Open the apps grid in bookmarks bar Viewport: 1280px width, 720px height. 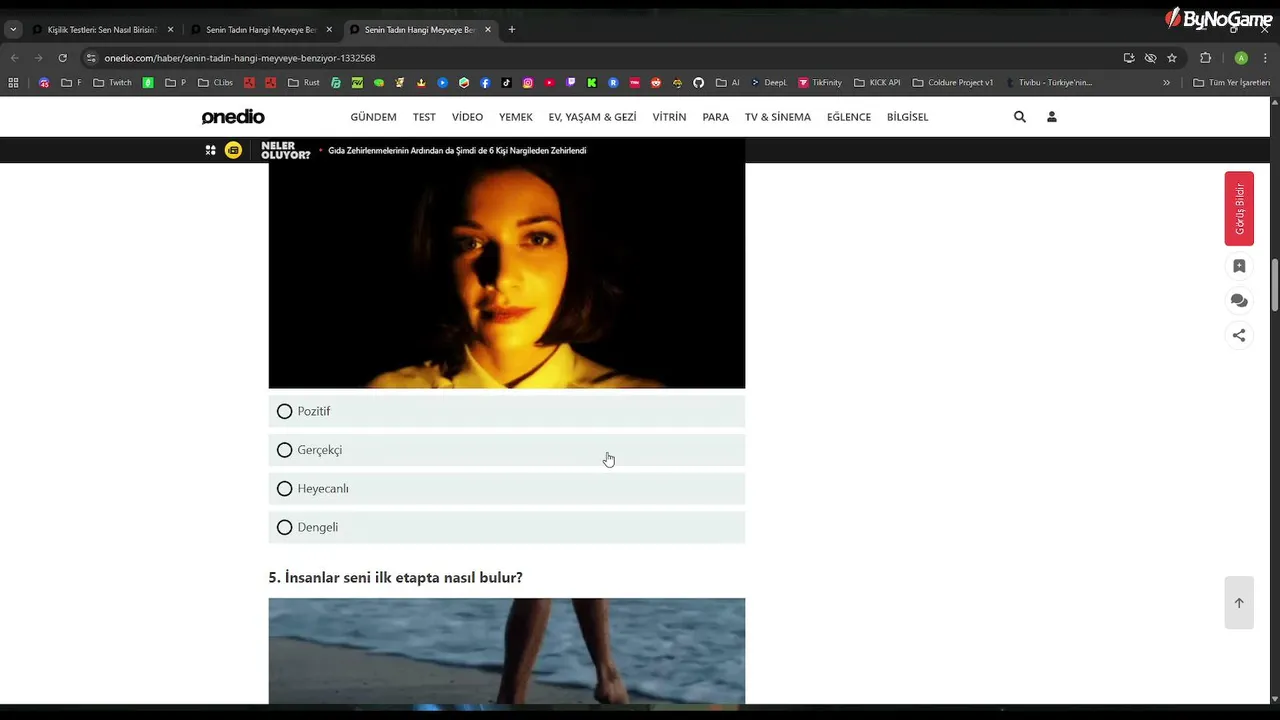coord(13,83)
